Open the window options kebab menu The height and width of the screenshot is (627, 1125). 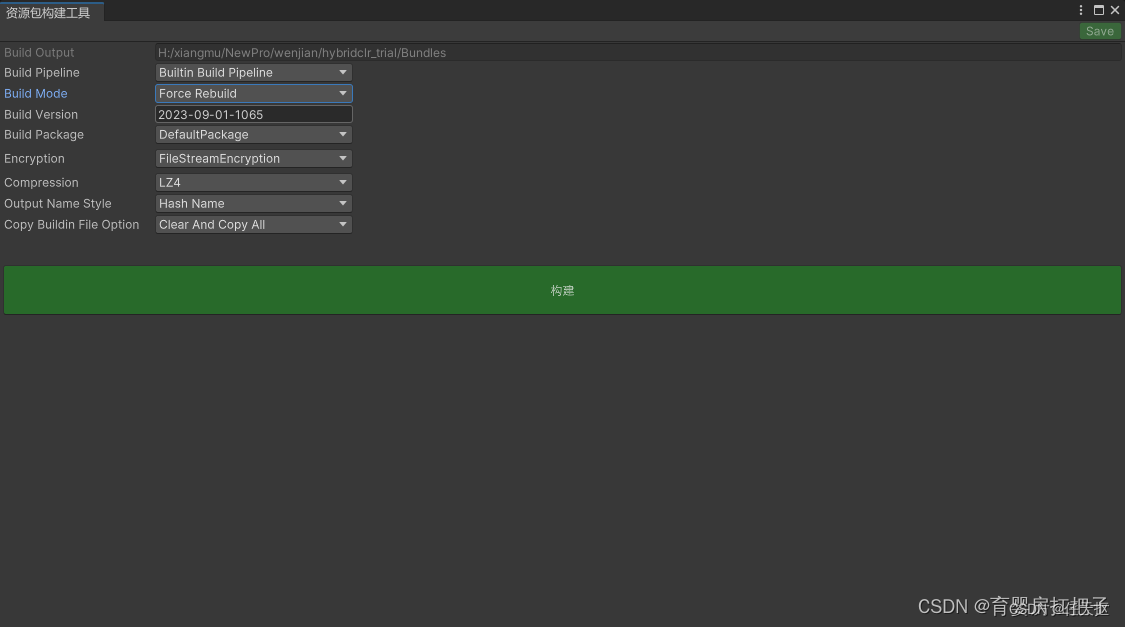tap(1080, 10)
